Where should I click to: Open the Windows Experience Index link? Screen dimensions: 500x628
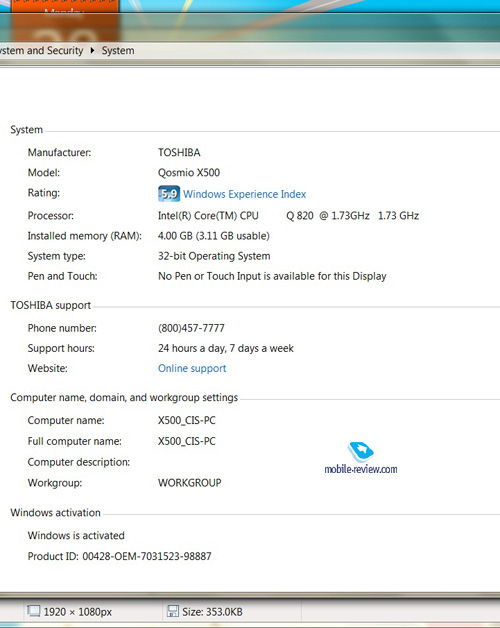point(244,194)
